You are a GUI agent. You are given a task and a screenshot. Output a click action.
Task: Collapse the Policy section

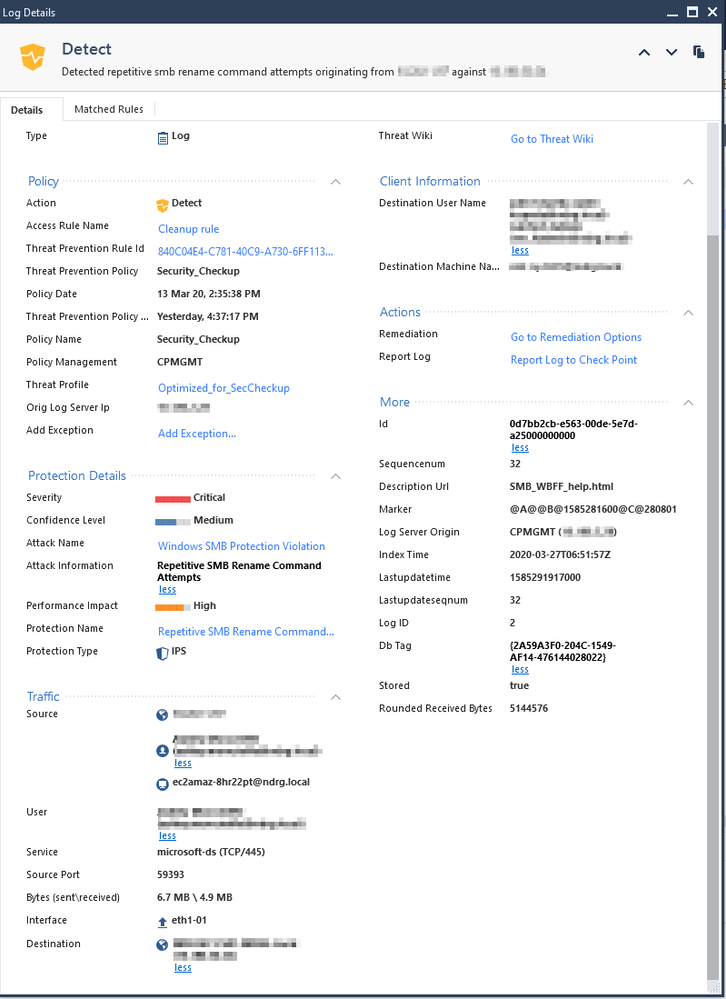[x=336, y=182]
